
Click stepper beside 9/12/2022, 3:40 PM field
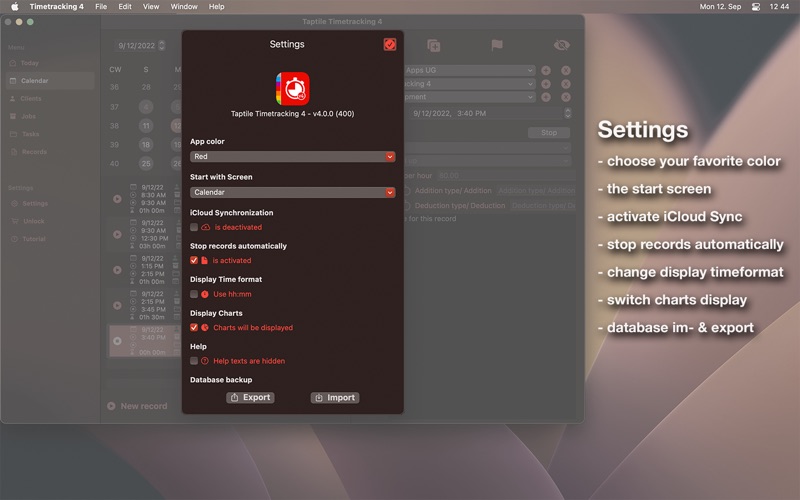[567, 113]
